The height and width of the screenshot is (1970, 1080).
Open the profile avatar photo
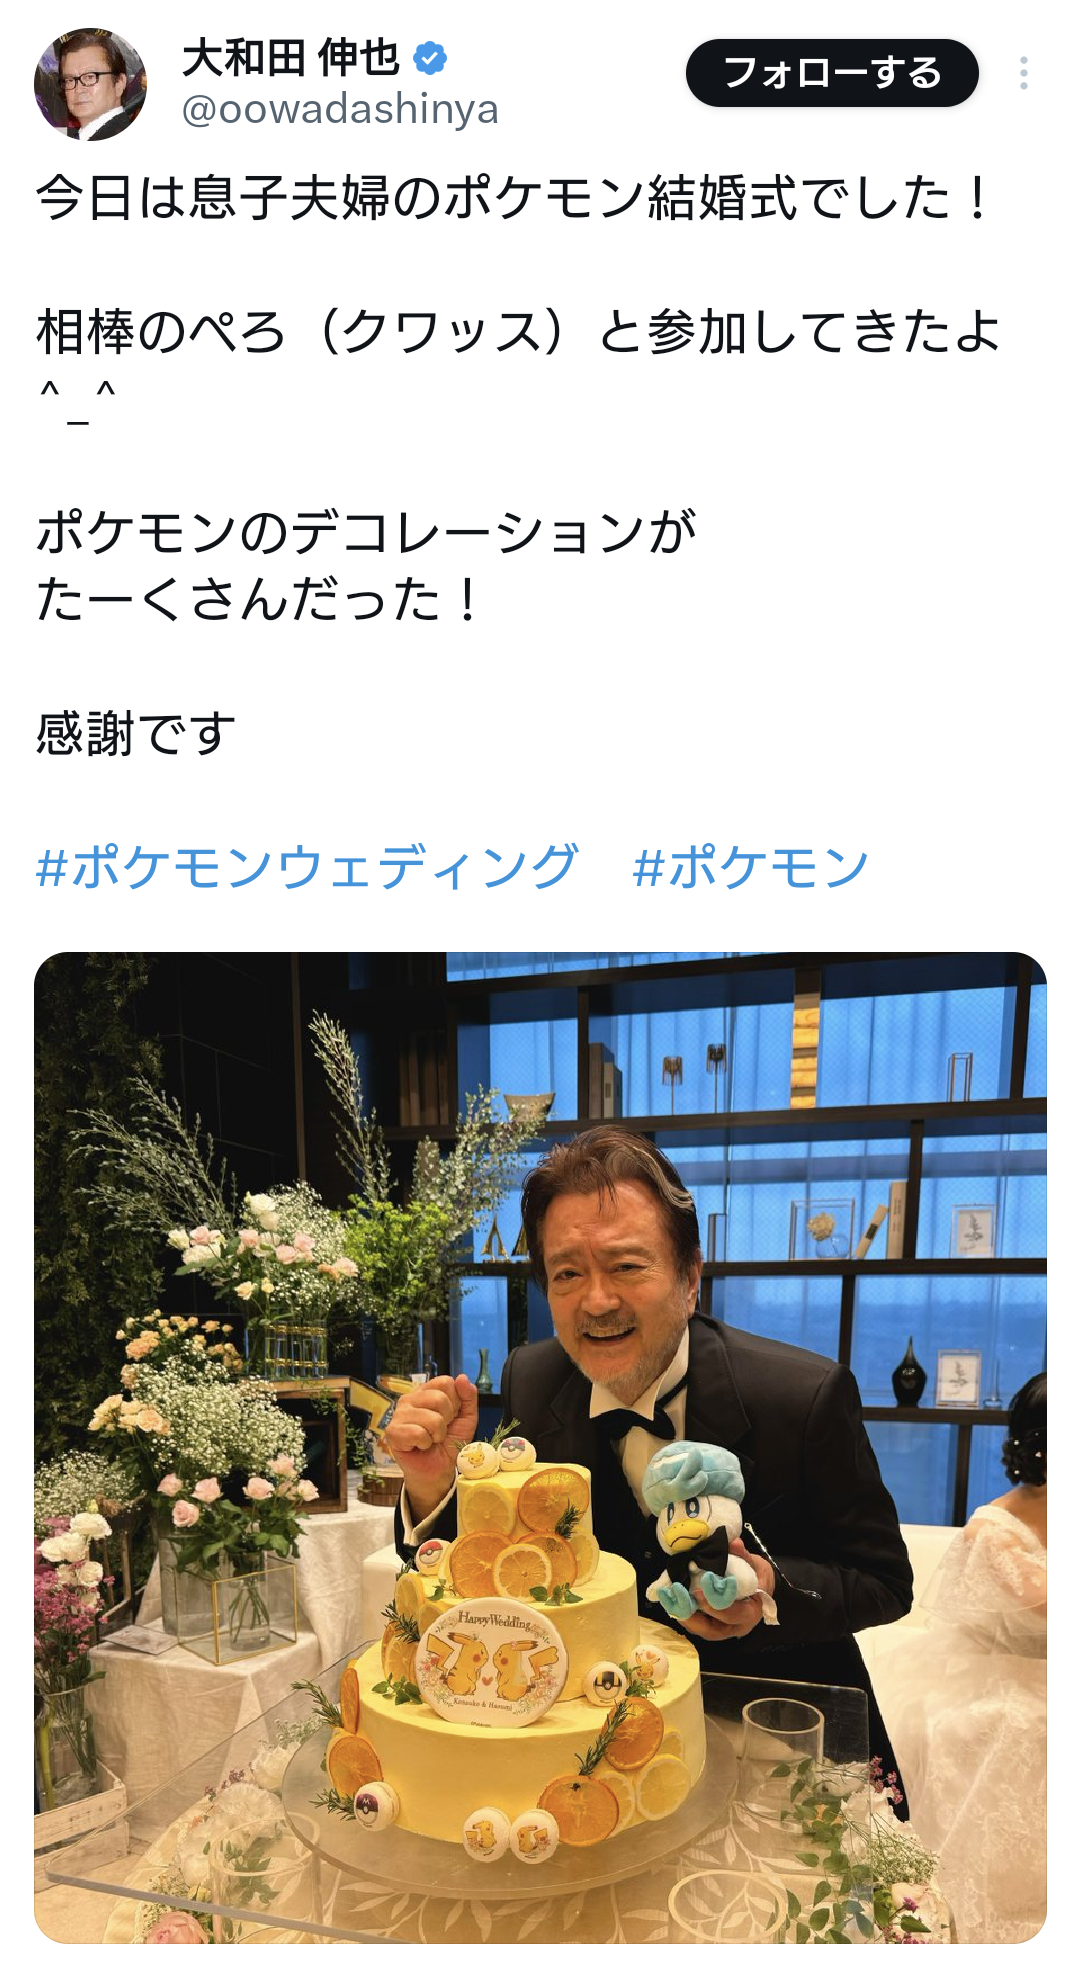(x=90, y=84)
